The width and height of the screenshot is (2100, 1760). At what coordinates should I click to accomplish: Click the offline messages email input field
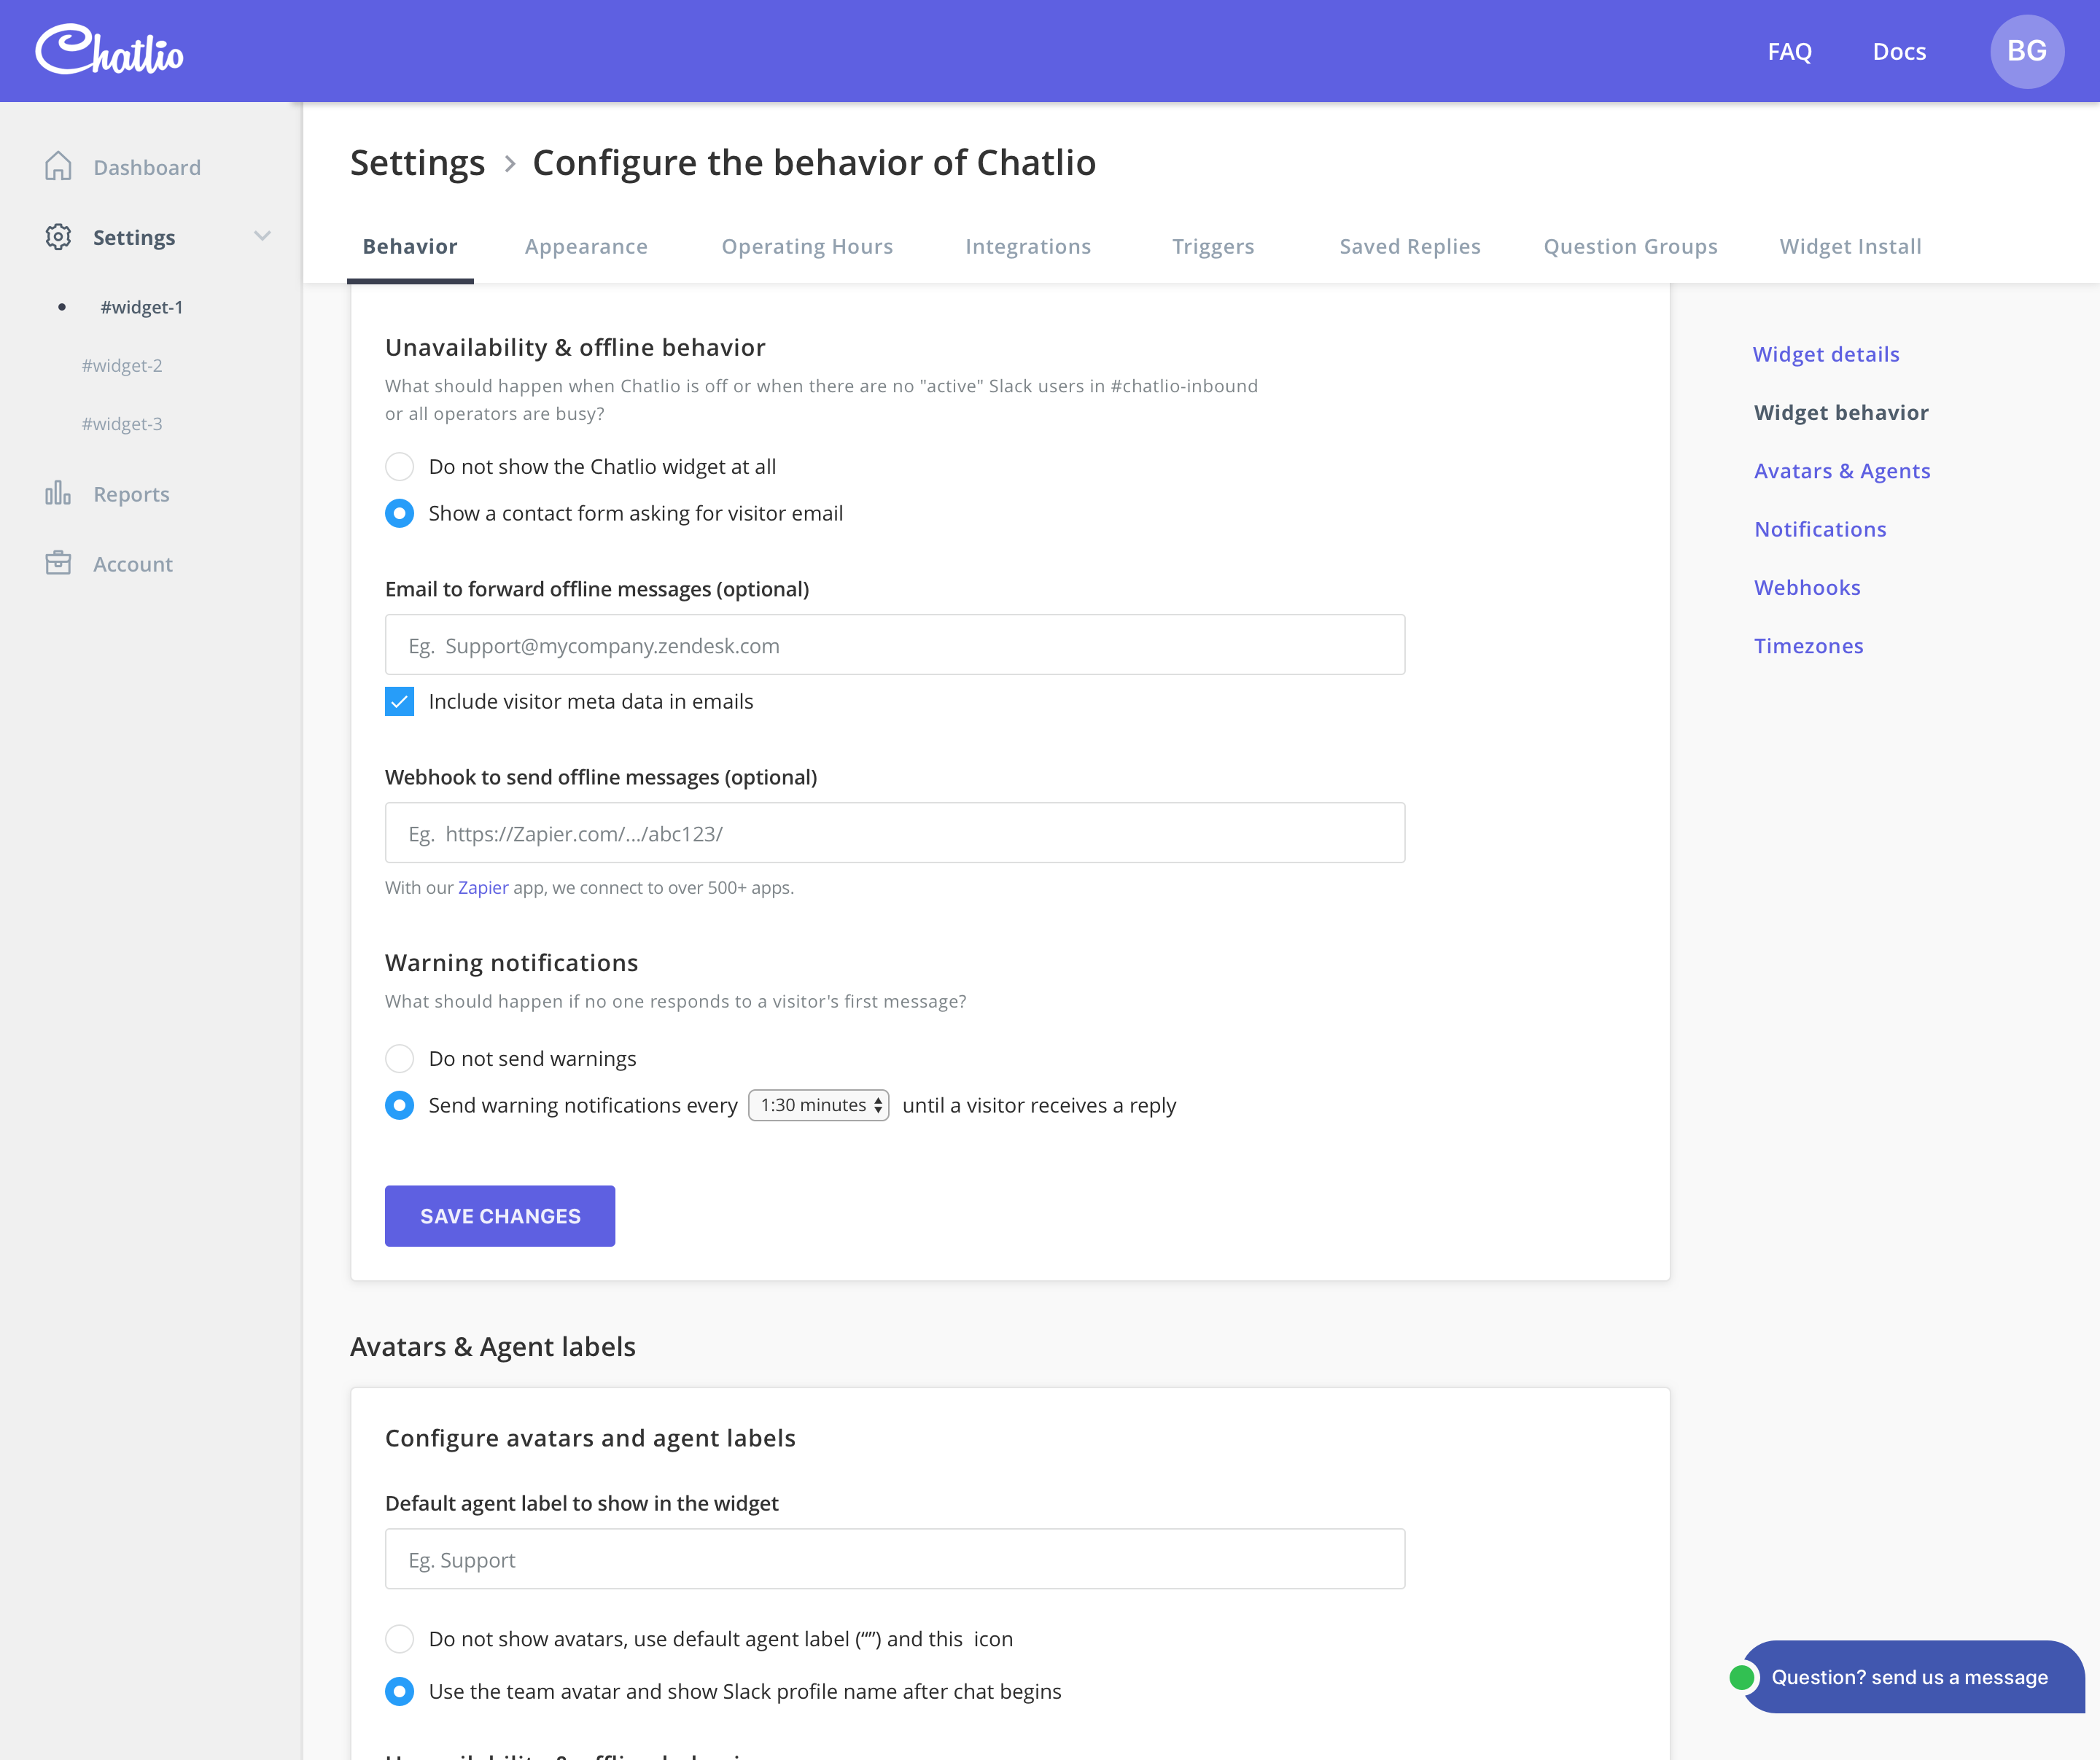(x=895, y=645)
